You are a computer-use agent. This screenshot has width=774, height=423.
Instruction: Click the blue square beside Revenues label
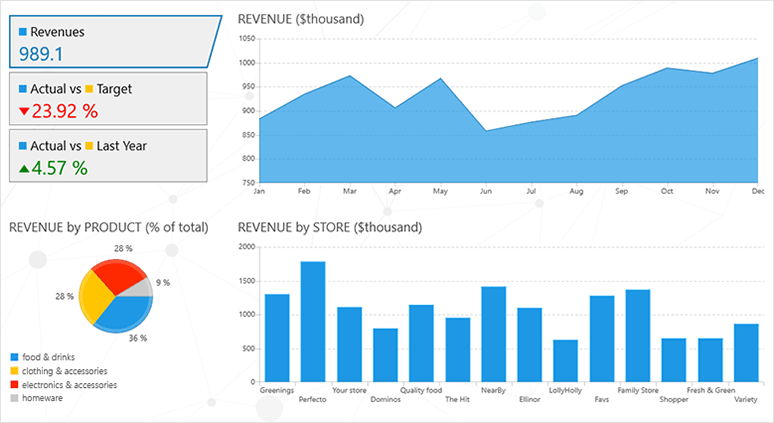click(x=23, y=32)
